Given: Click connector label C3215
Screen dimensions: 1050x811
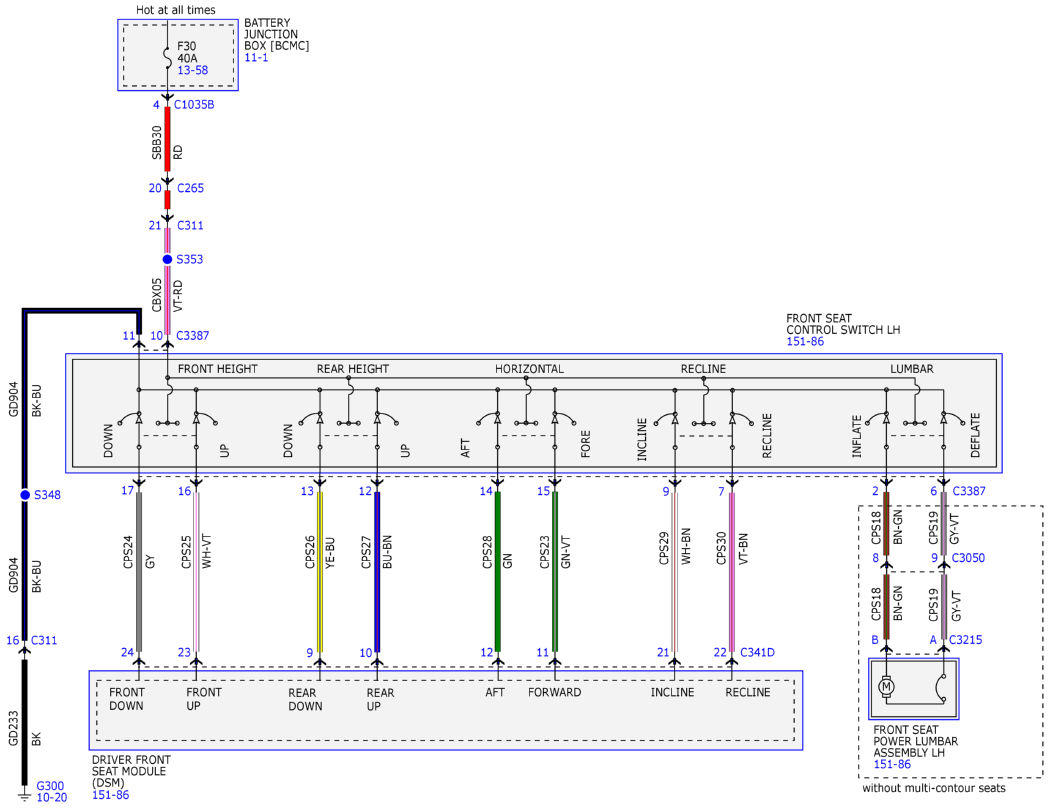Looking at the screenshot, I should (966, 640).
